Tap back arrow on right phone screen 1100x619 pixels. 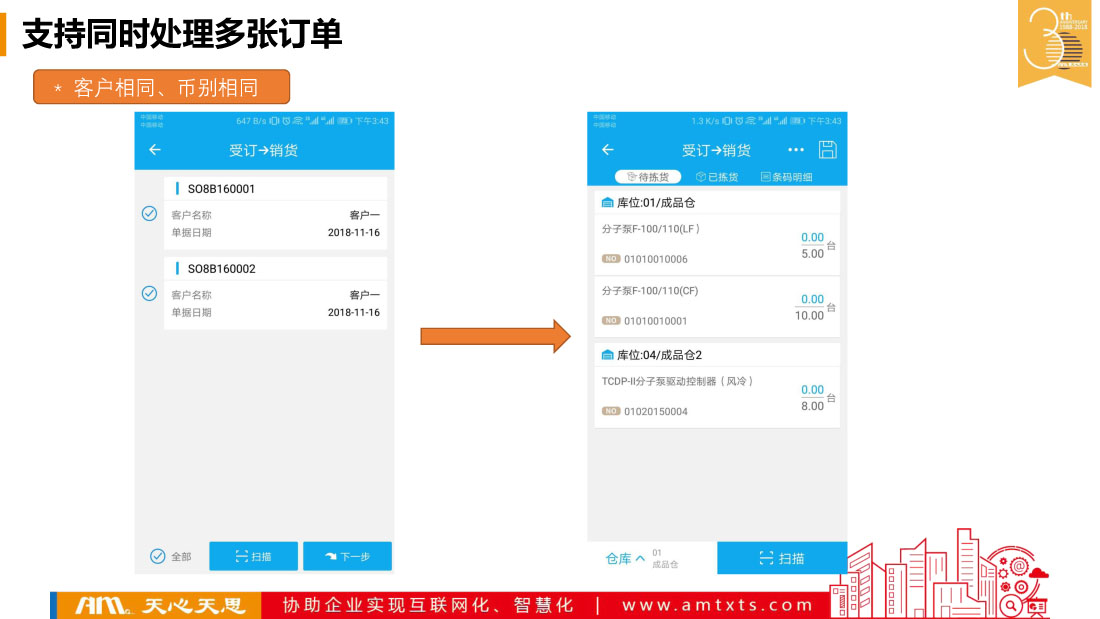607,150
